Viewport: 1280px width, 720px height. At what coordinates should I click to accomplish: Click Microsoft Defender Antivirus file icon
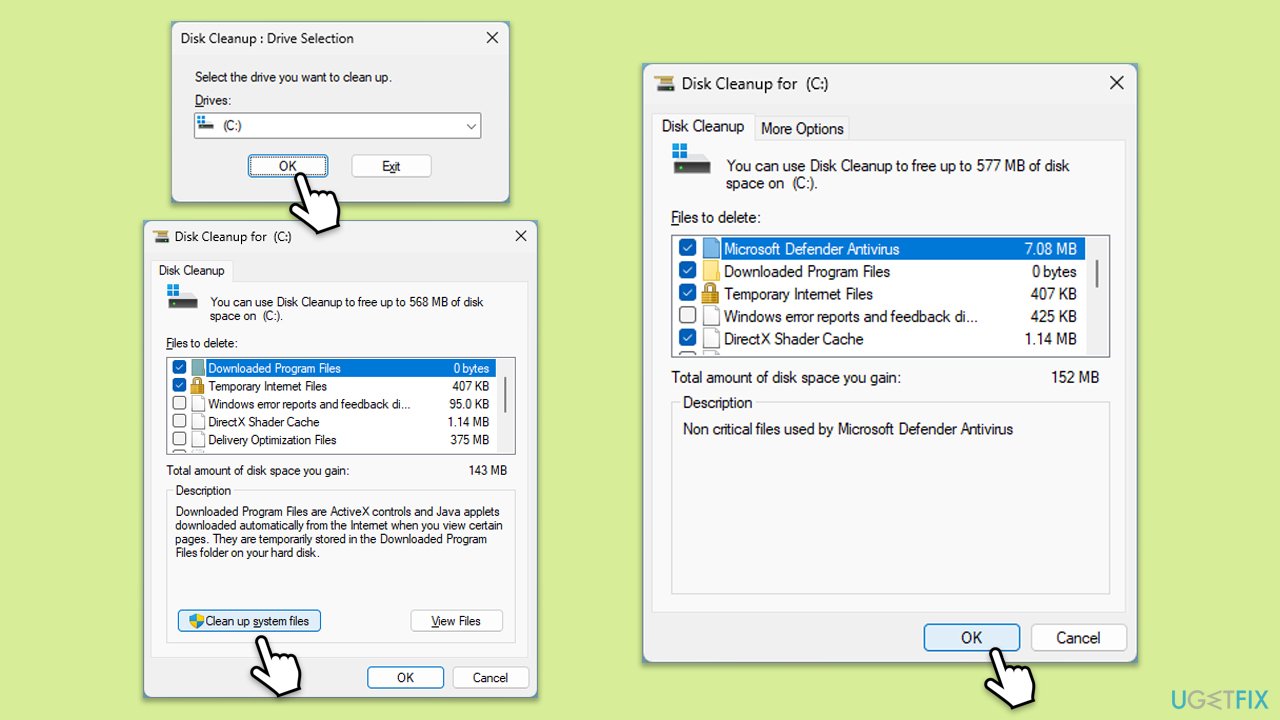tap(711, 248)
